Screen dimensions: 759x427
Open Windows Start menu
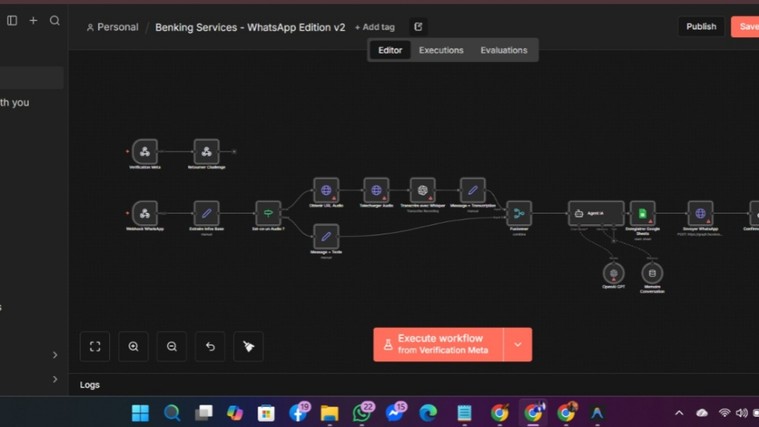click(x=140, y=413)
